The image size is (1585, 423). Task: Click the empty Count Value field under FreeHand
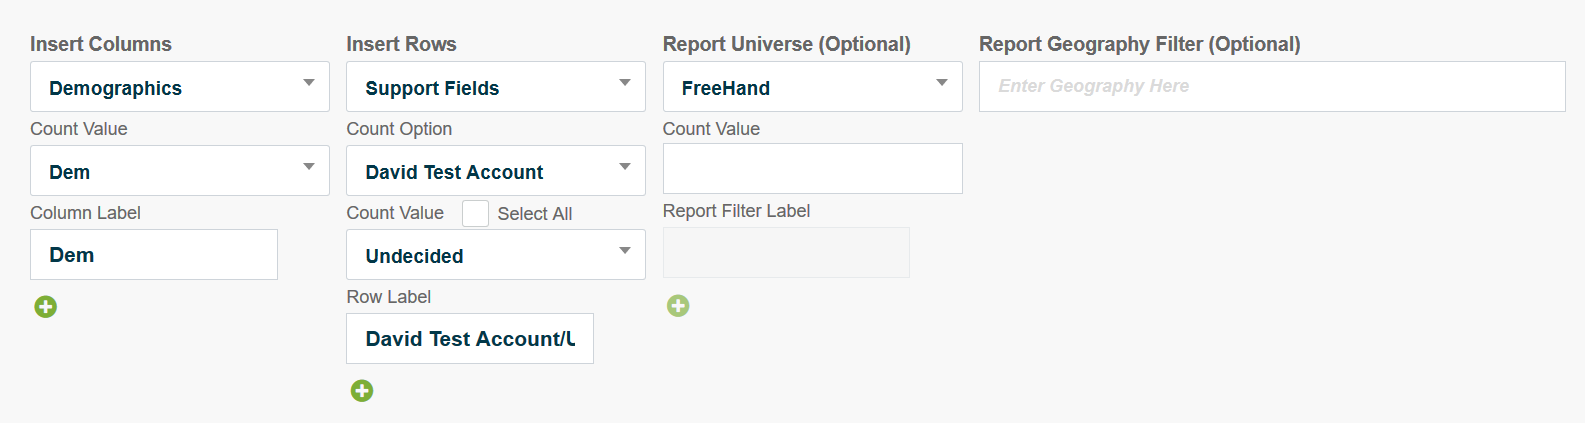point(812,169)
